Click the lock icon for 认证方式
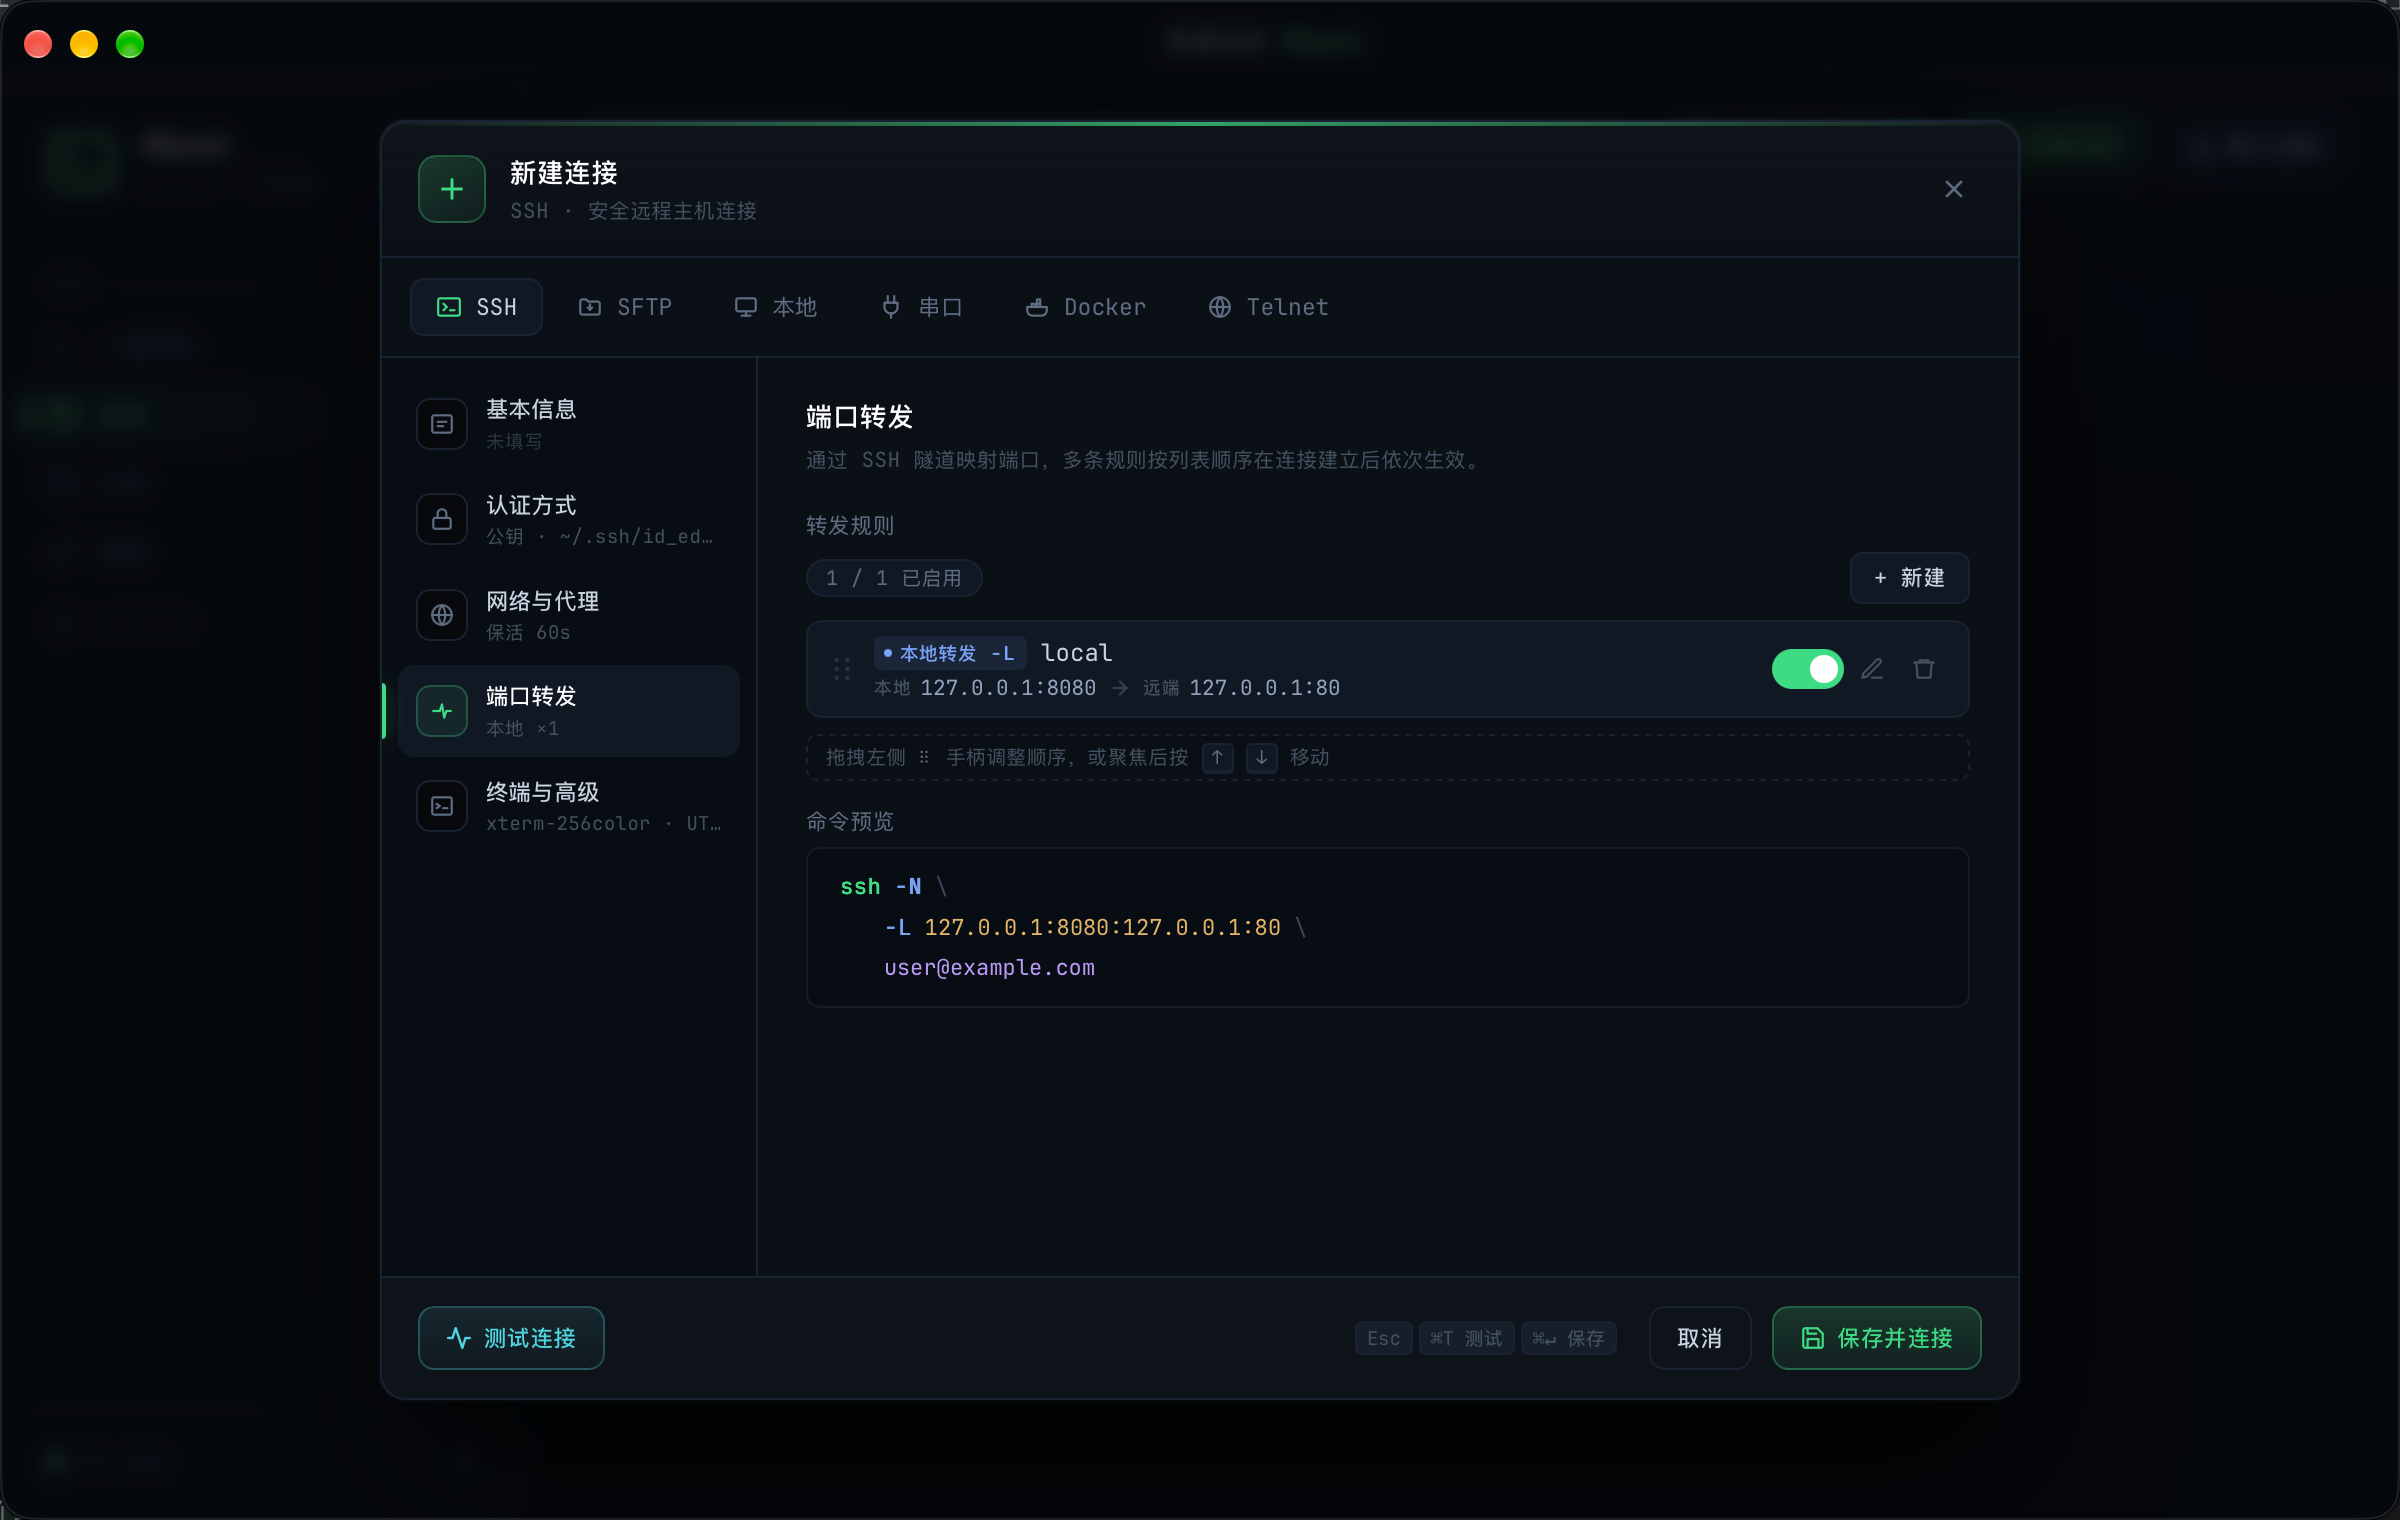Screen dimensions: 2400x1520 click(x=442, y=520)
